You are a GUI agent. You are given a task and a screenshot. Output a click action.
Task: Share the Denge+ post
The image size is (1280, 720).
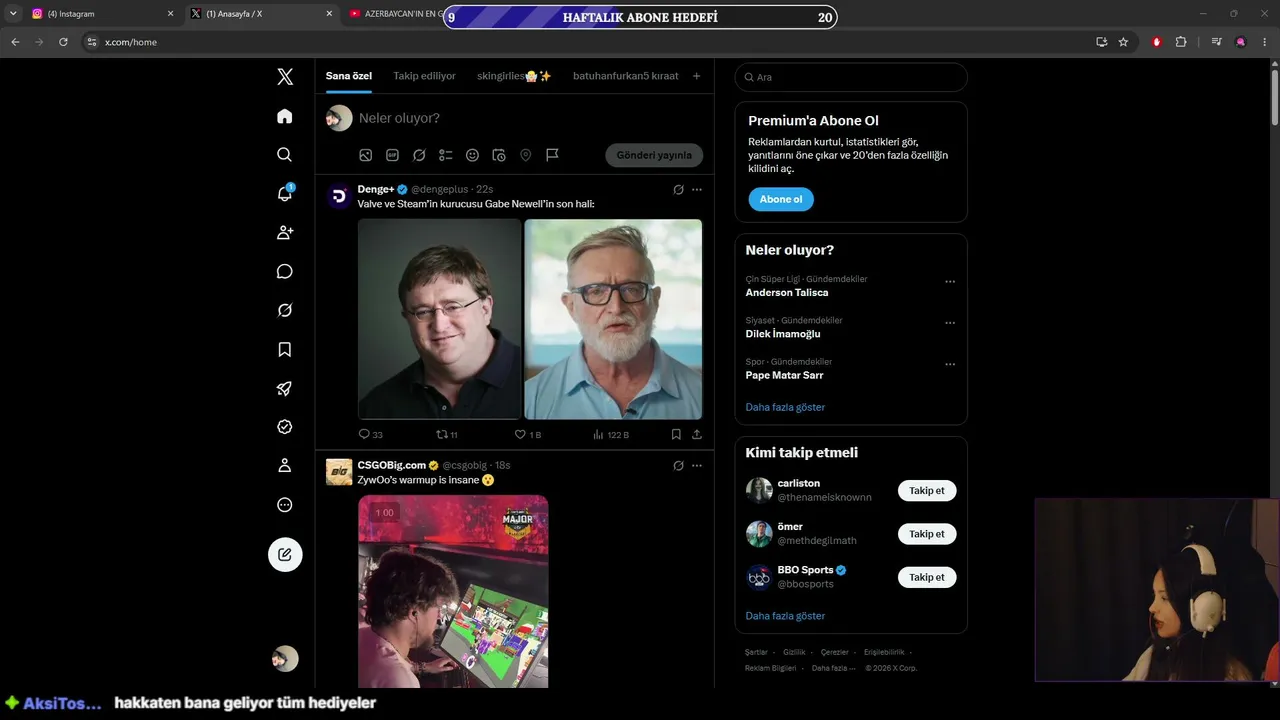coord(697,434)
